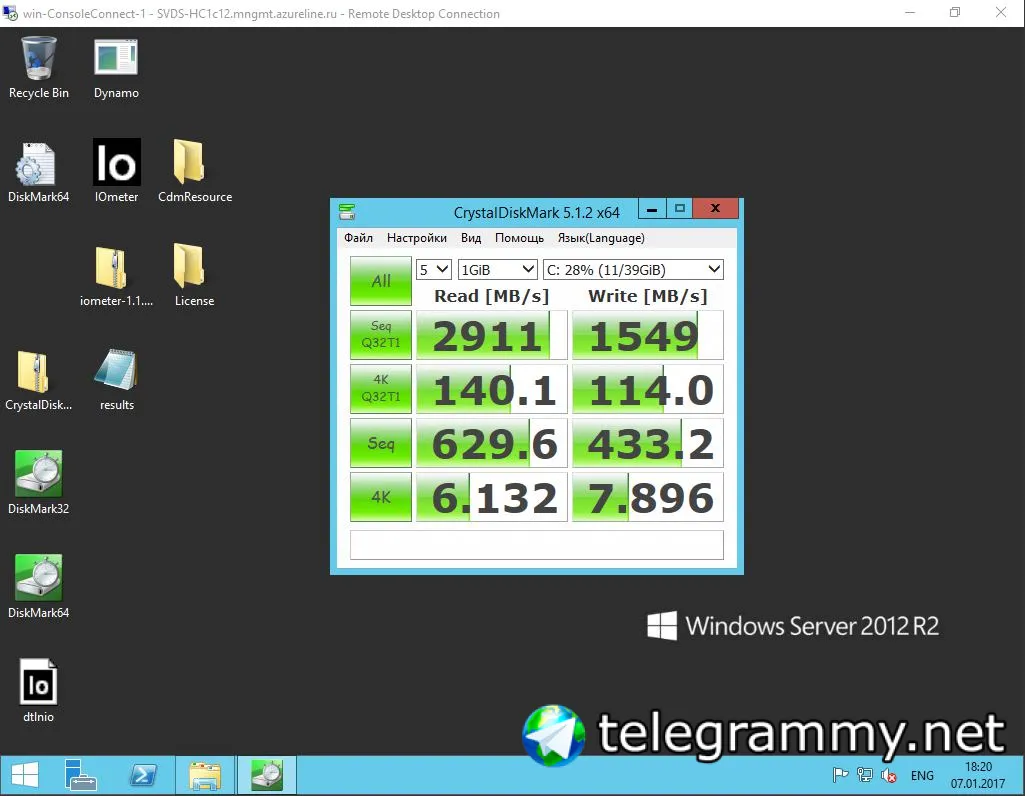This screenshot has width=1025, height=796.
Task: Start the plain 4K test
Action: [x=380, y=497]
